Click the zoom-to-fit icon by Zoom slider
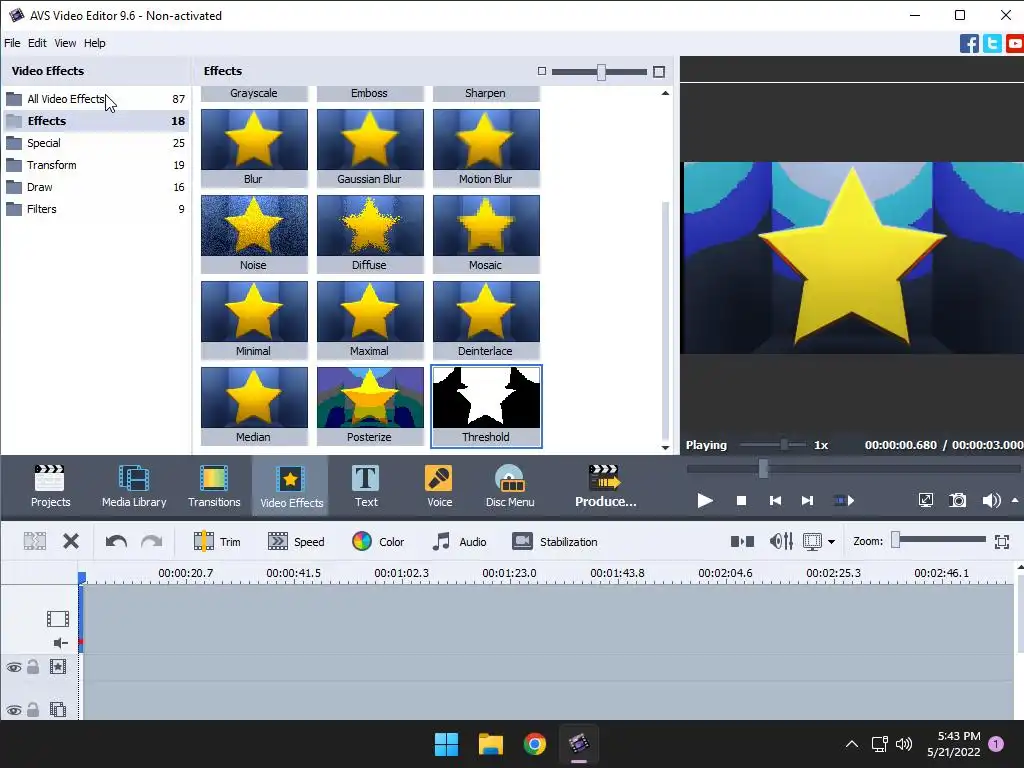The height and width of the screenshot is (768, 1024). pyautogui.click(x=1002, y=541)
